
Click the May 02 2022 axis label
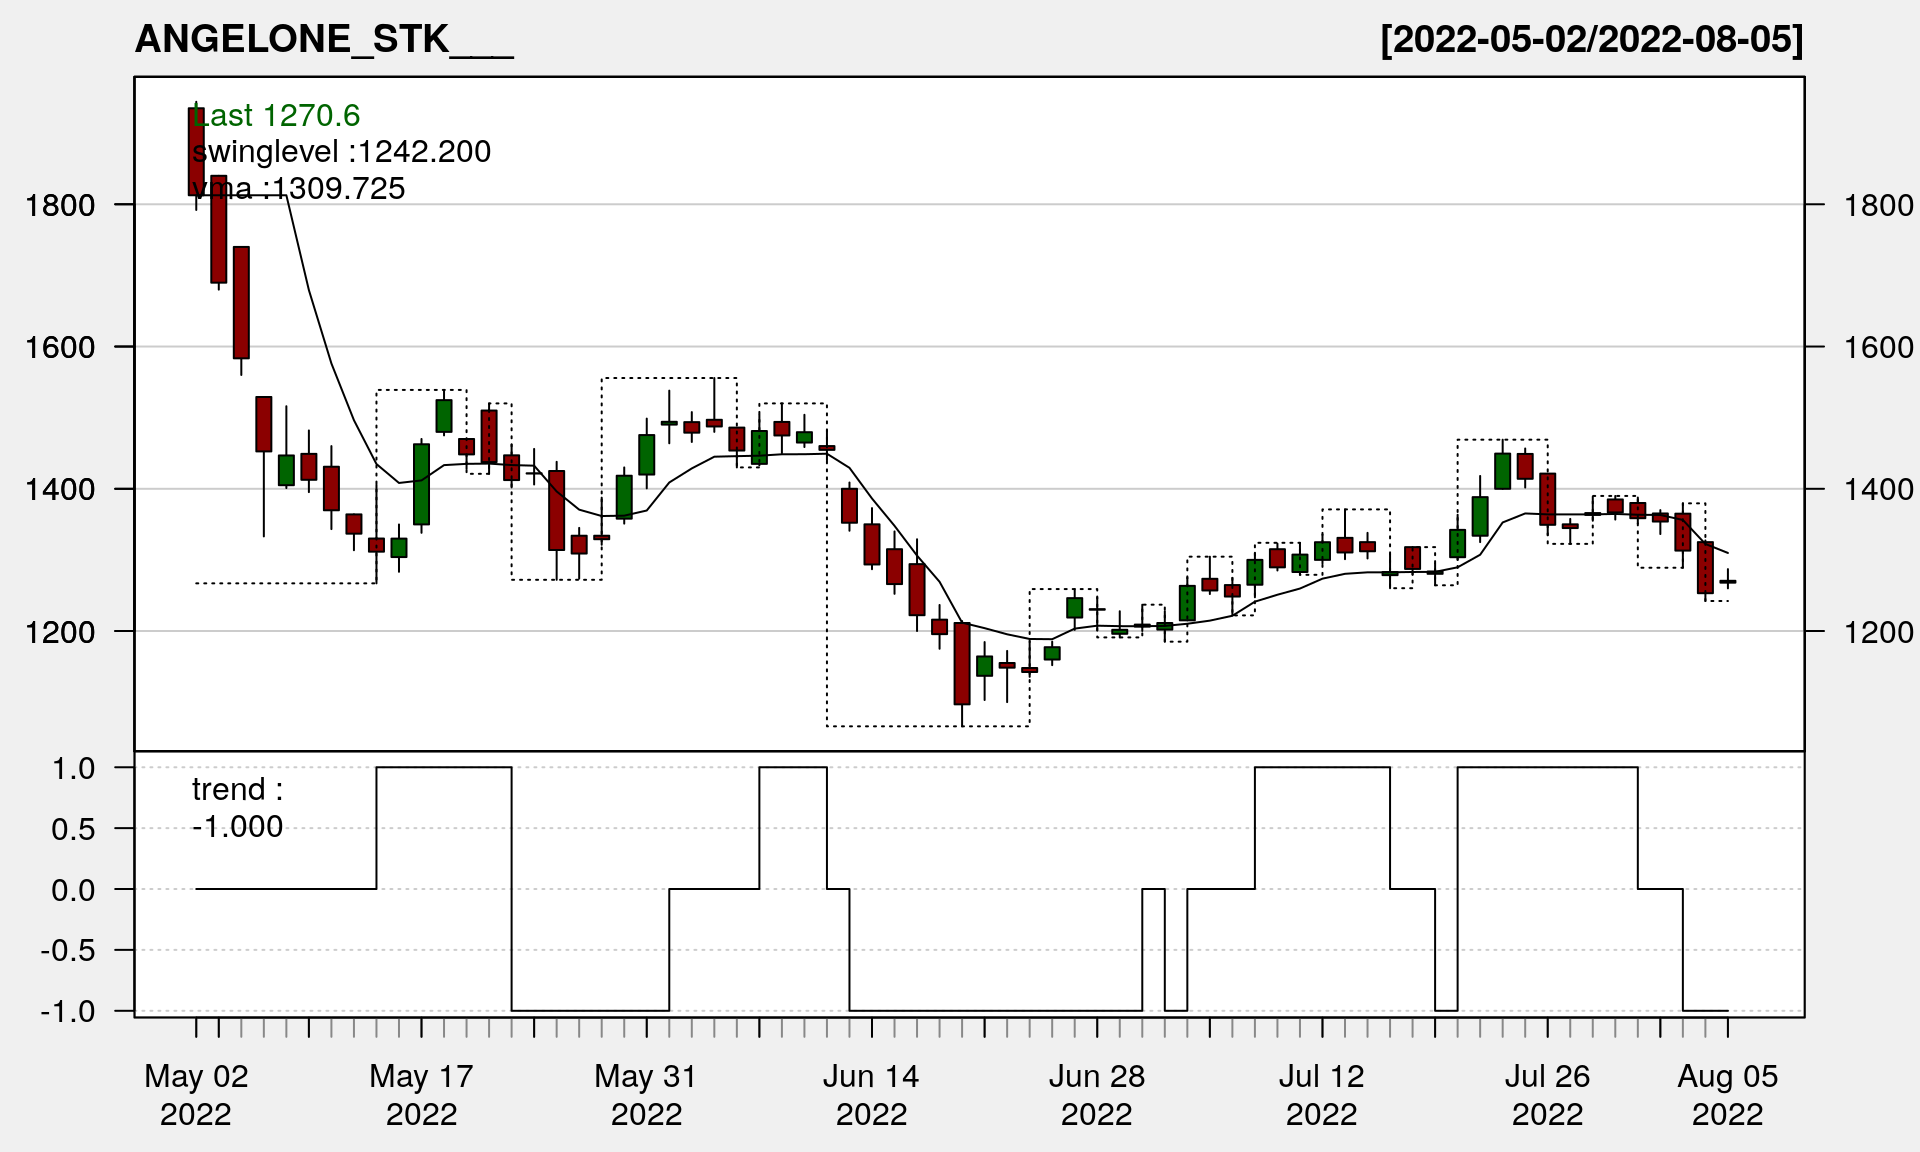pyautogui.click(x=196, y=1095)
